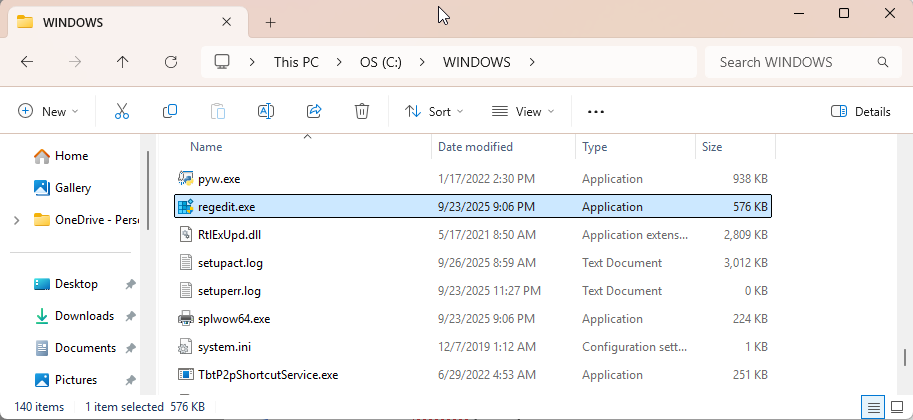
Task: Click the OS (C:) breadcrumb
Action: (x=380, y=62)
